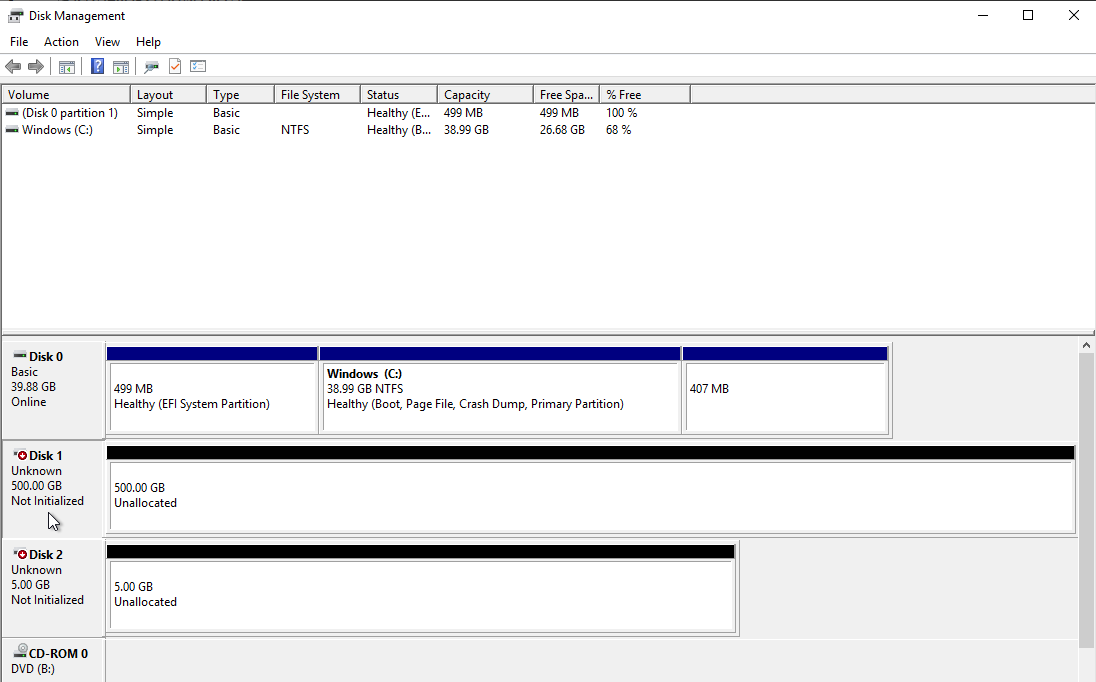Image resolution: width=1096 pixels, height=682 pixels.
Task: Click the Disk 2 'Not Initialized' status text
Action: point(48,600)
